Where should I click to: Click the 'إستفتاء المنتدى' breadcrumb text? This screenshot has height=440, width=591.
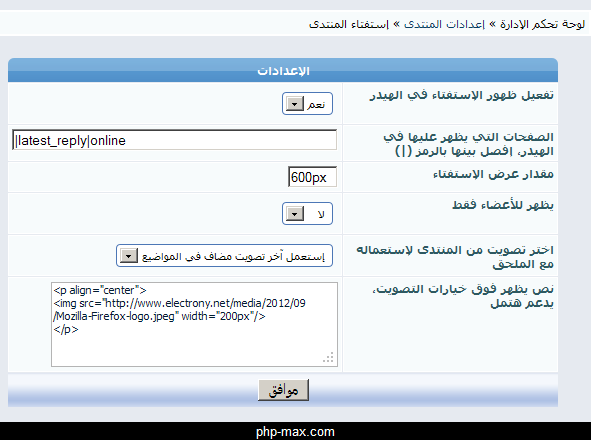click(349, 24)
